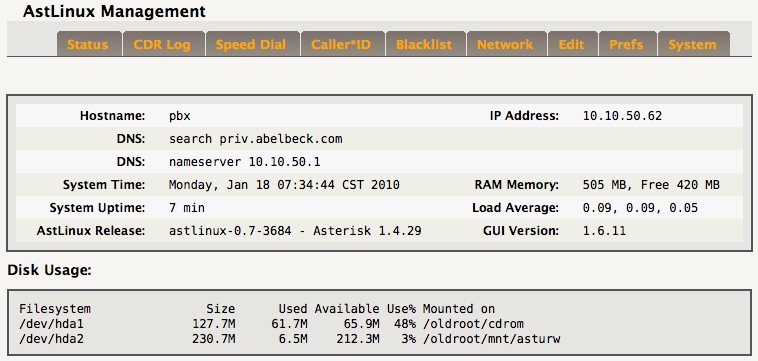Screen dimensions: 758x361
Task: Click the 'Filesystem' column header
Action: coord(55,309)
